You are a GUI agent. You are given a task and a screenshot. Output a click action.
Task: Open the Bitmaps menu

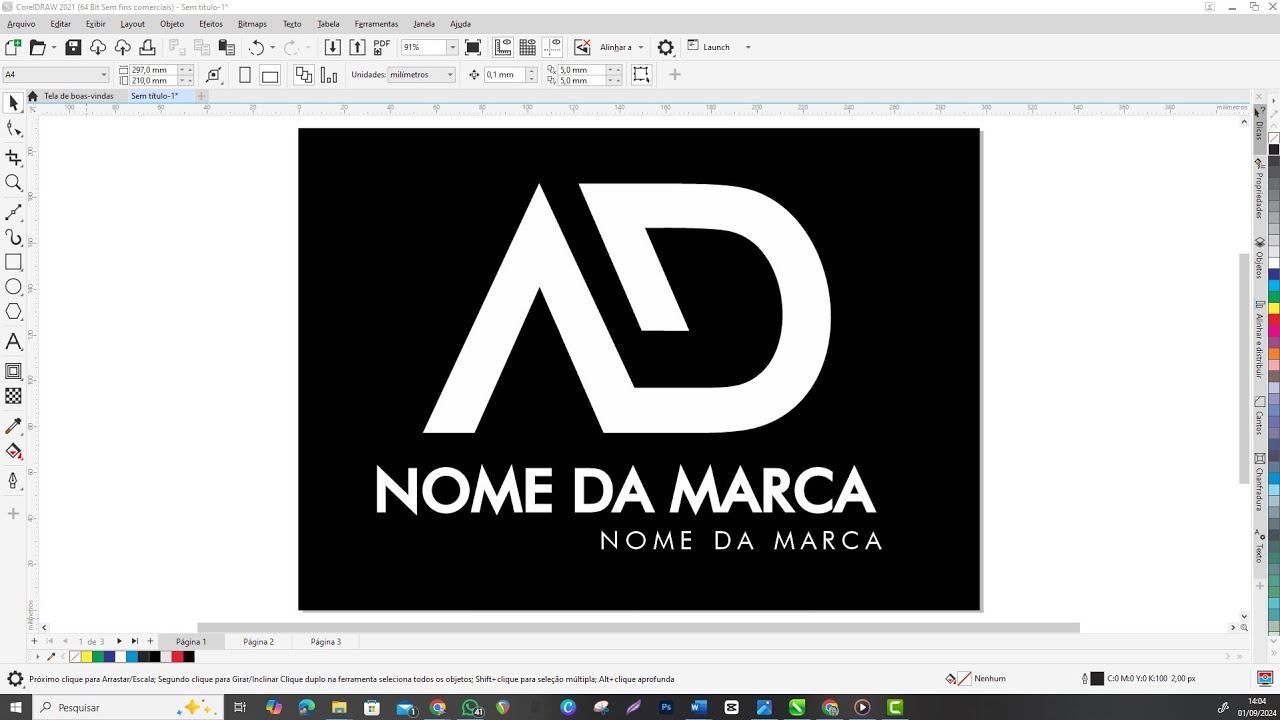pyautogui.click(x=252, y=23)
